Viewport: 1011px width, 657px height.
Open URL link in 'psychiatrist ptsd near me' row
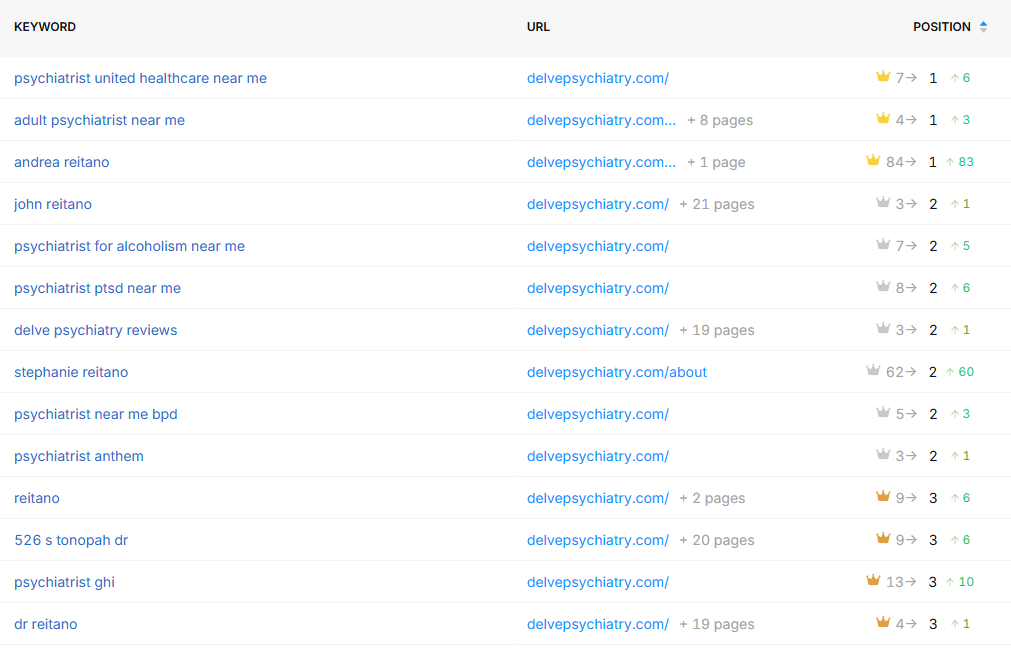click(x=598, y=288)
